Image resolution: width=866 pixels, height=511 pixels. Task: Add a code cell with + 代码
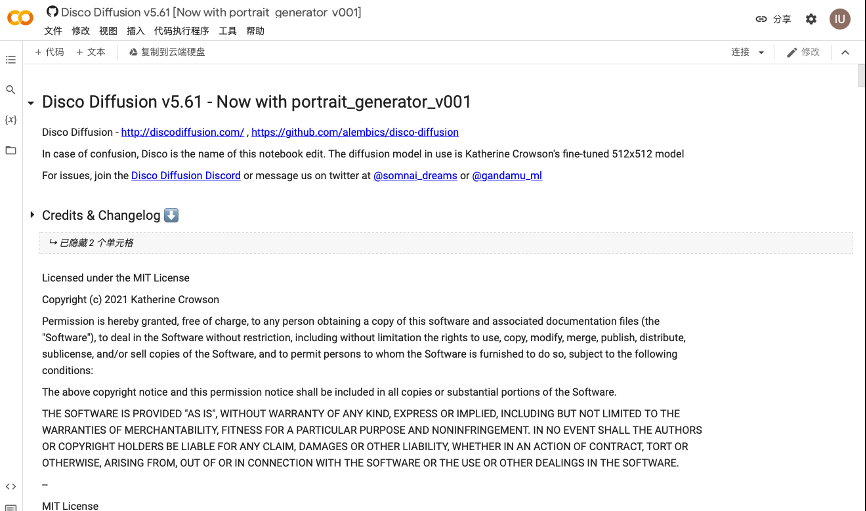coord(49,52)
